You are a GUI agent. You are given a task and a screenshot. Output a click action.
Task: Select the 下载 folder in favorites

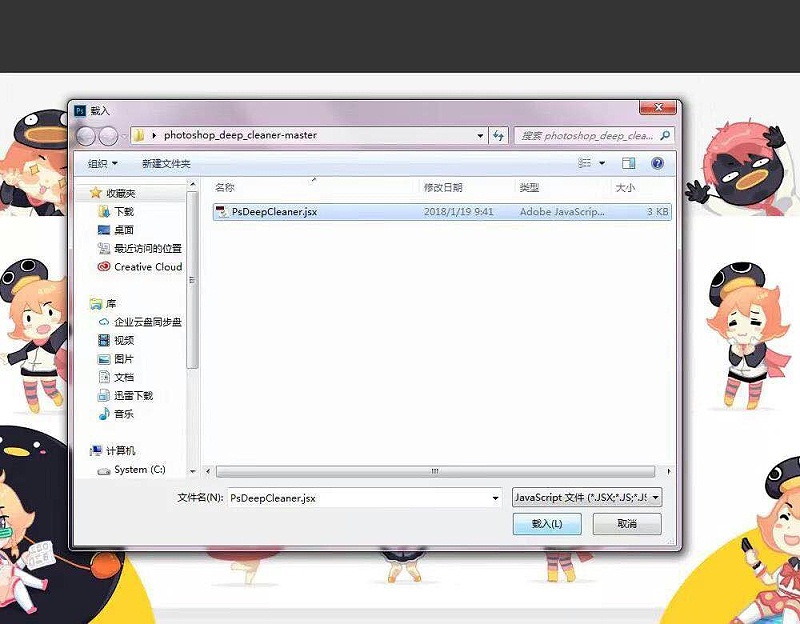(123, 212)
